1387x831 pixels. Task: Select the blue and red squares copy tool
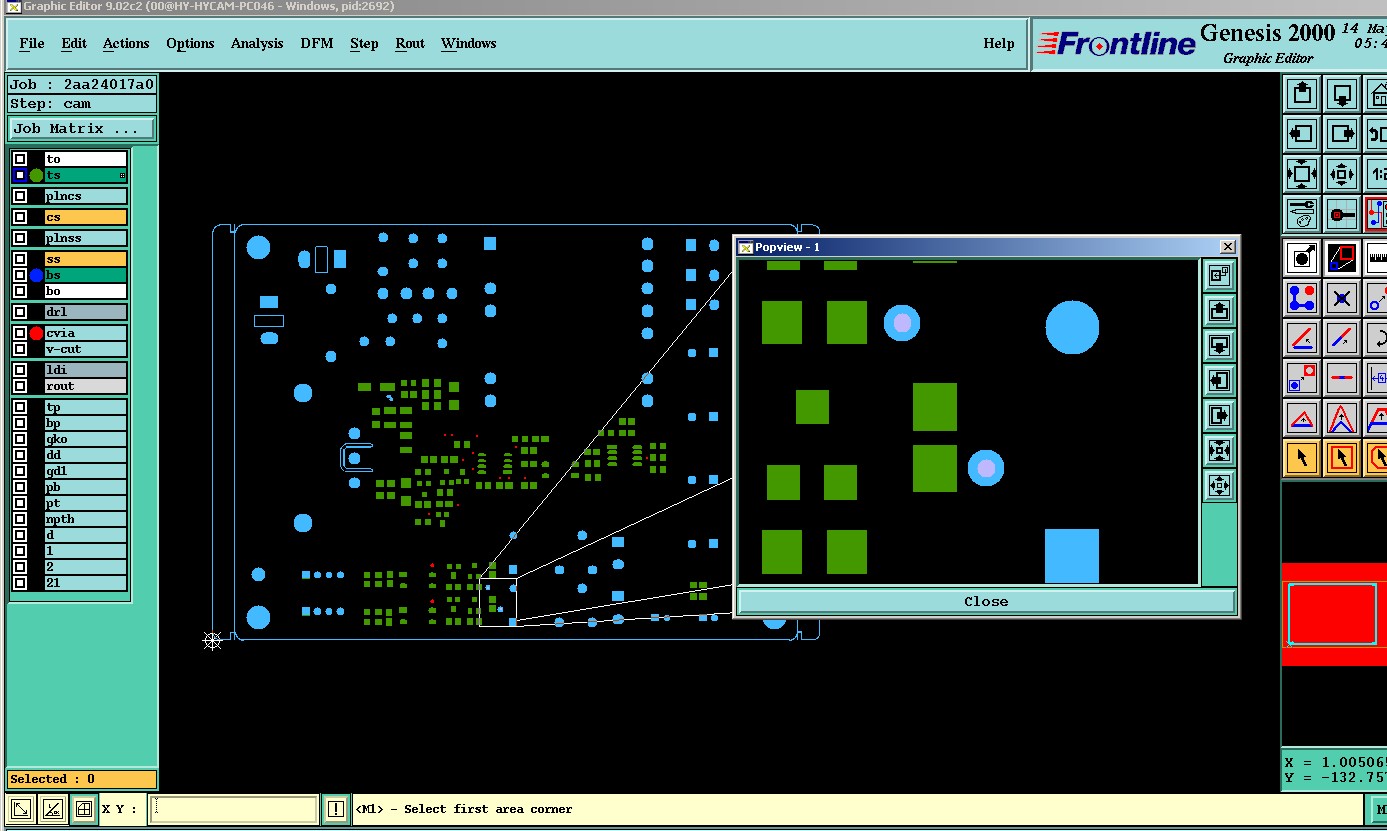pos(1301,378)
